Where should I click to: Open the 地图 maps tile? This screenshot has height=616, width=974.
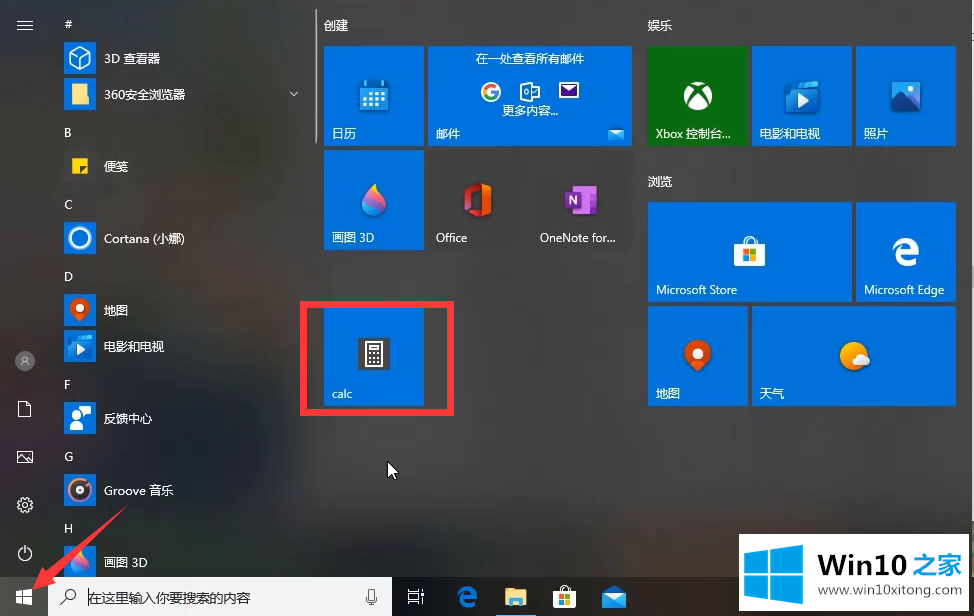698,356
